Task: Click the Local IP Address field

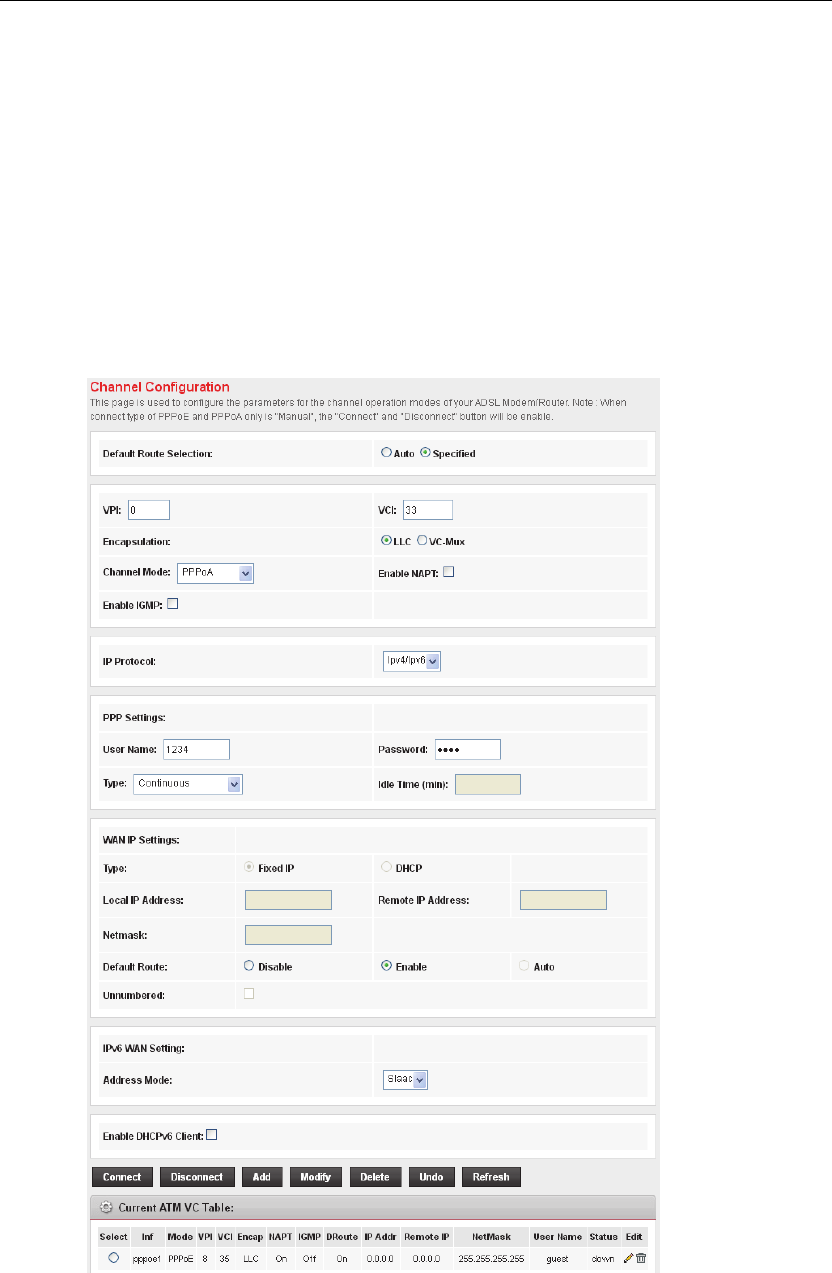Action: point(288,900)
